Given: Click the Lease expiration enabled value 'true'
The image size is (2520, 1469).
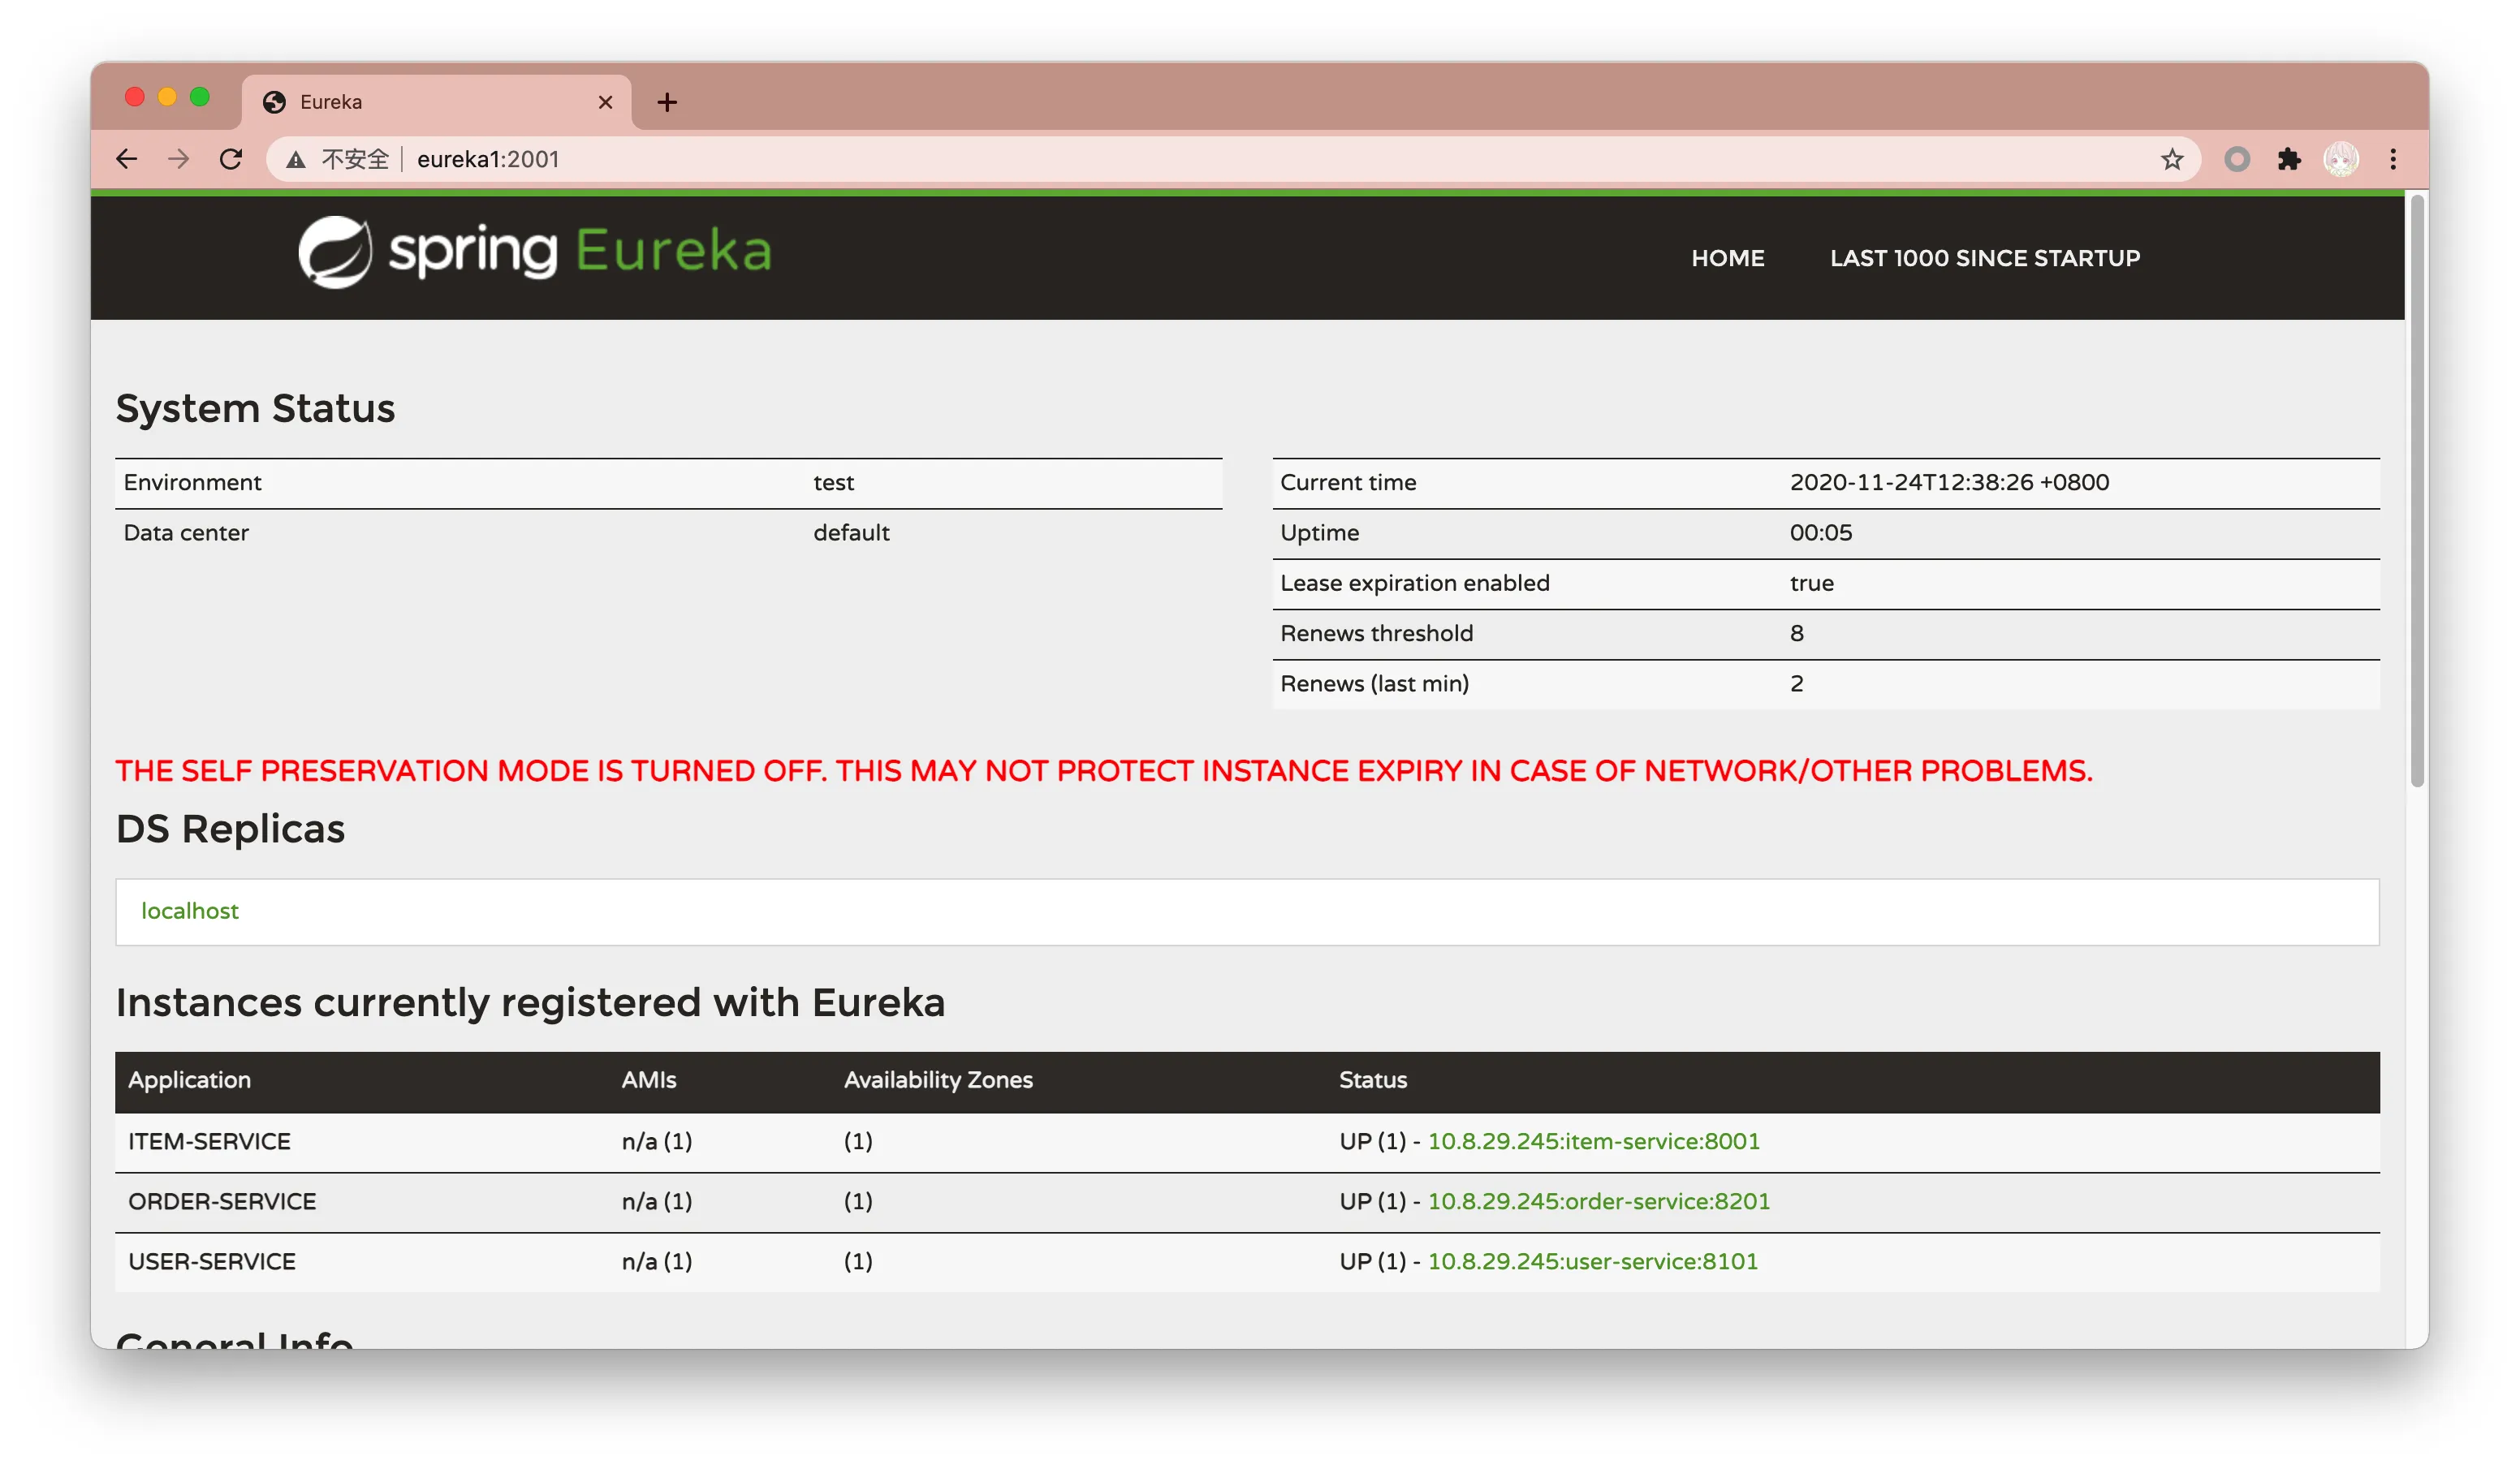Looking at the screenshot, I should point(1811,583).
